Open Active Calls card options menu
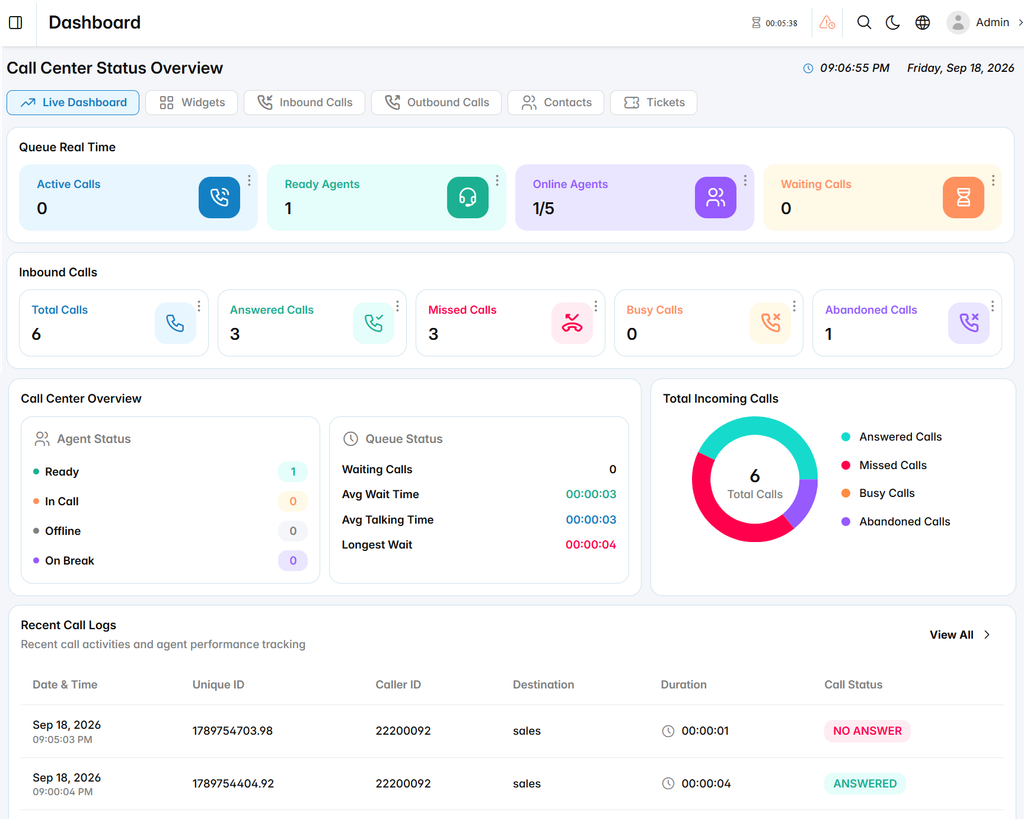This screenshot has width=1024, height=819. [249, 180]
